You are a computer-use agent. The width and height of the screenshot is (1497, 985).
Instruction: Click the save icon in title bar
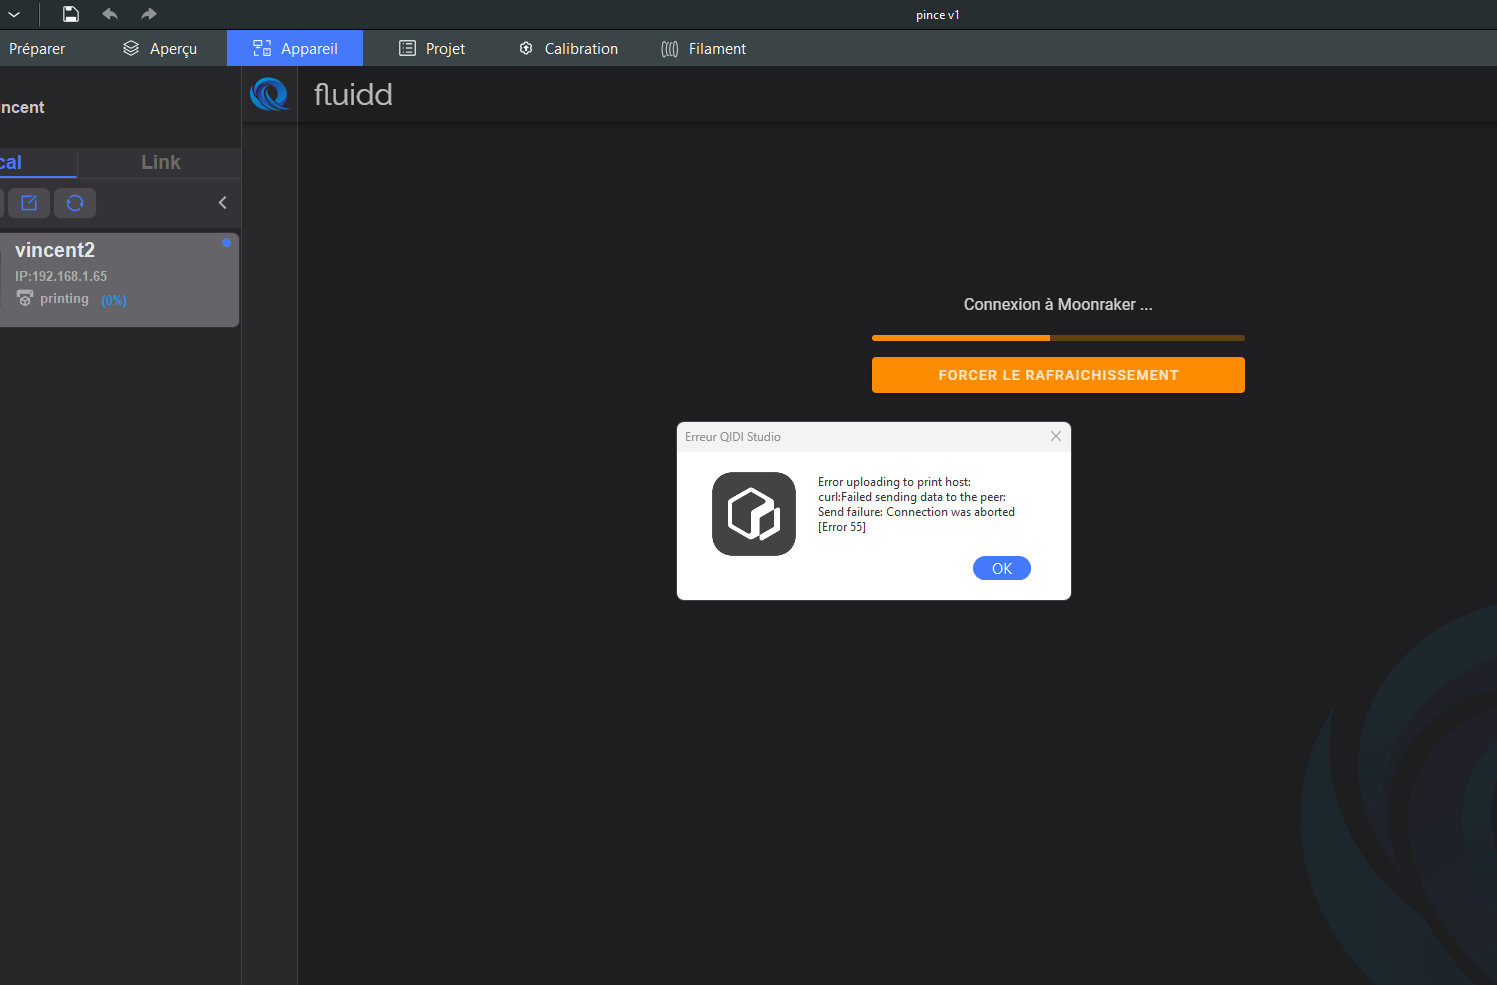(x=70, y=14)
